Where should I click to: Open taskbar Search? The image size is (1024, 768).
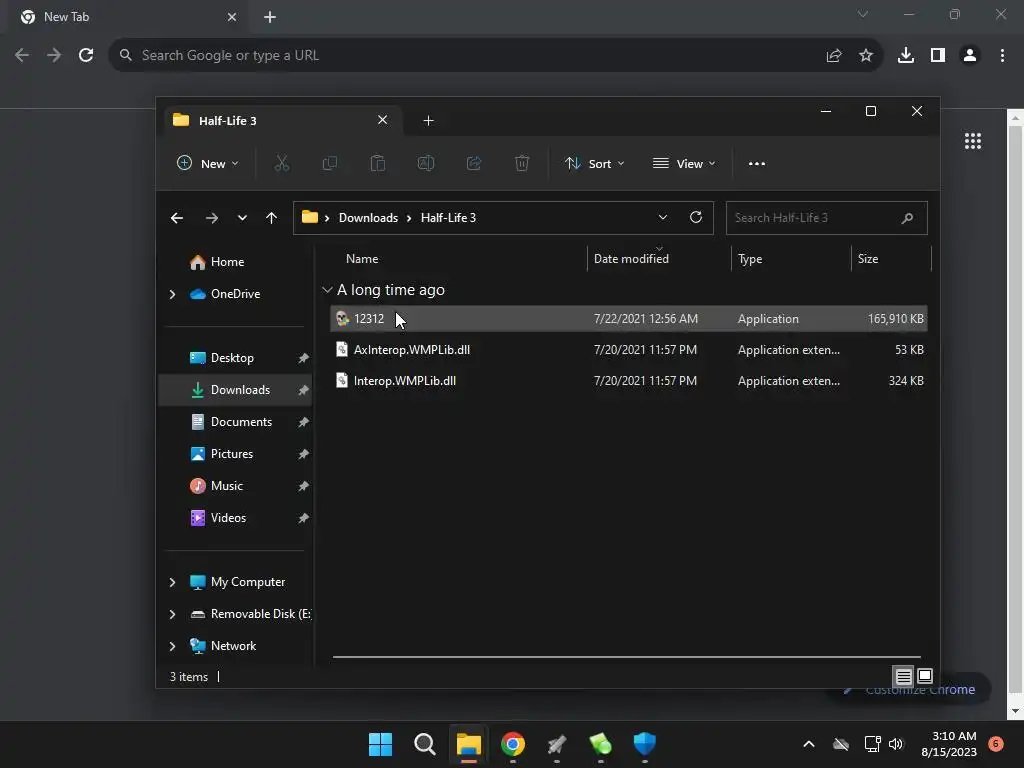424,744
